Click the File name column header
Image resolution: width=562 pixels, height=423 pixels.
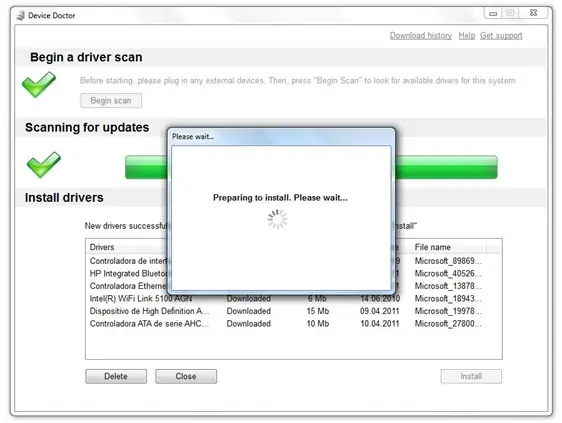(x=432, y=247)
